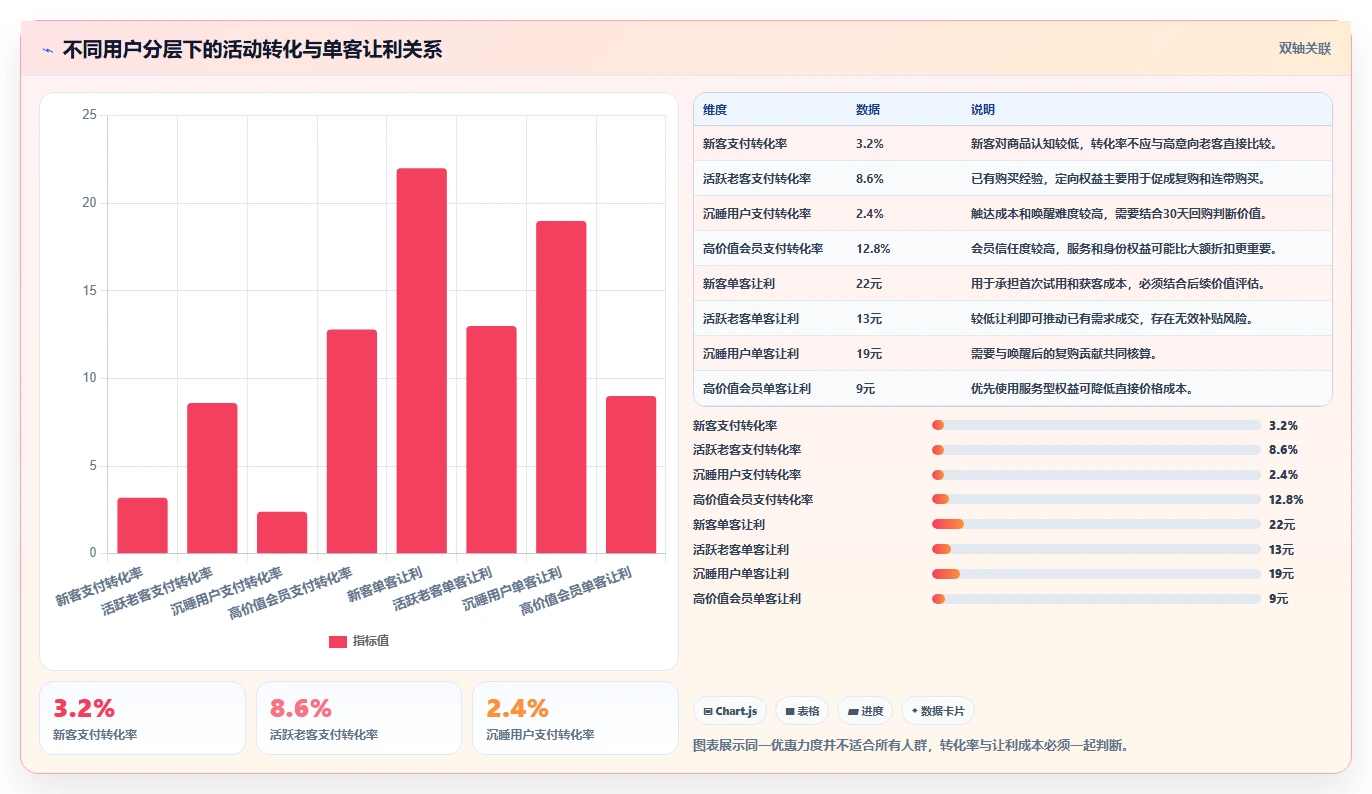Select table cell 高价值会员支付转化率

click(763, 249)
